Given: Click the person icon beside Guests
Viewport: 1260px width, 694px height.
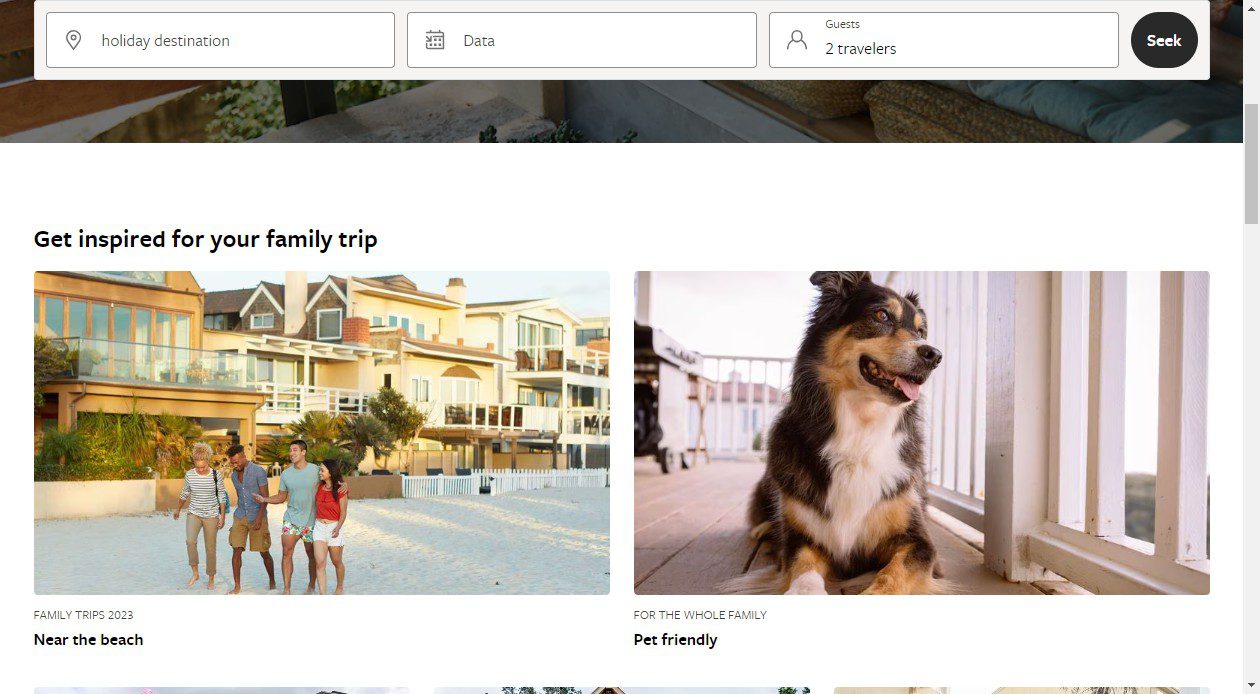Looking at the screenshot, I should 797,40.
